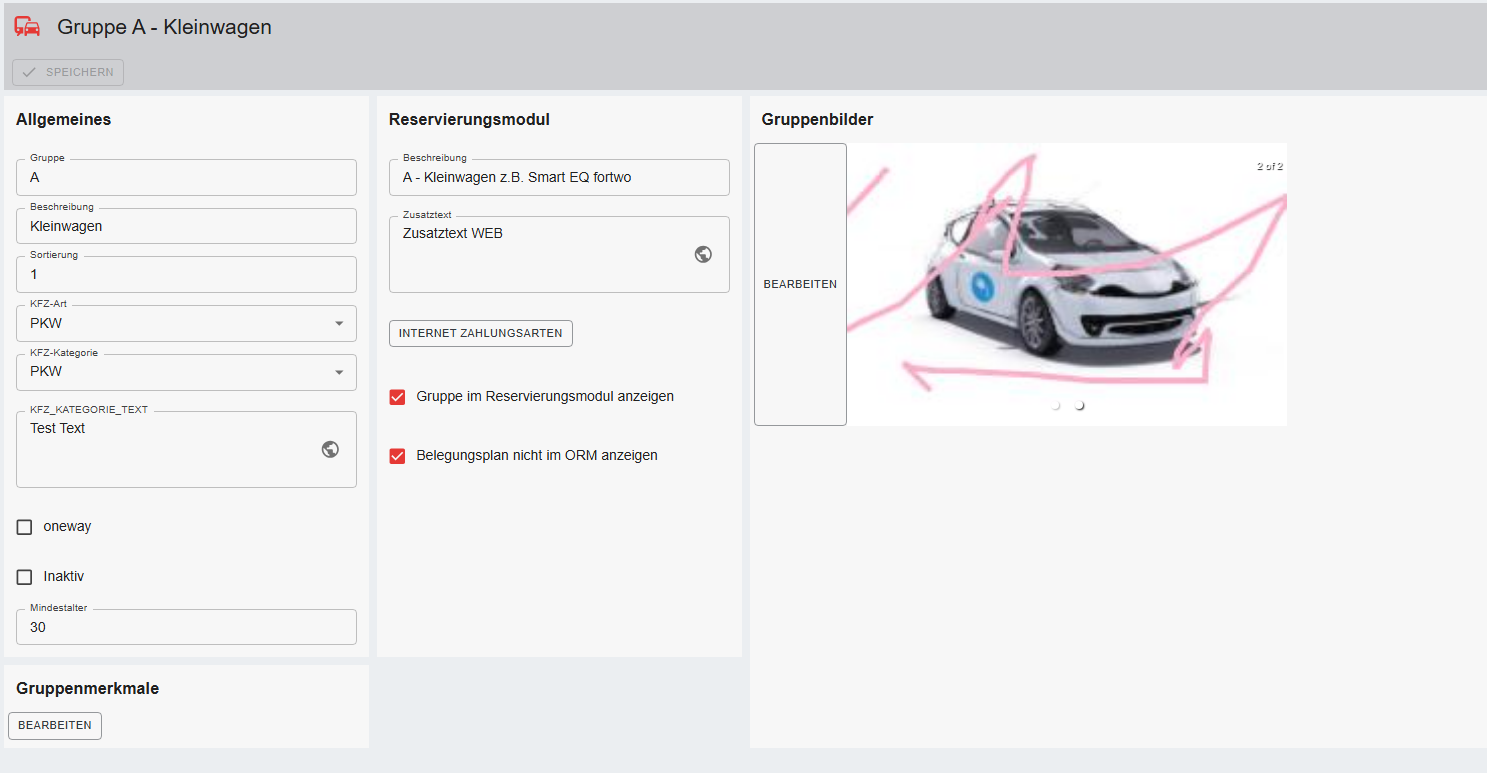Uncheck Belegungsplan nicht im ORM anzeigen
Screen dimensions: 1487x773
tap(398, 456)
